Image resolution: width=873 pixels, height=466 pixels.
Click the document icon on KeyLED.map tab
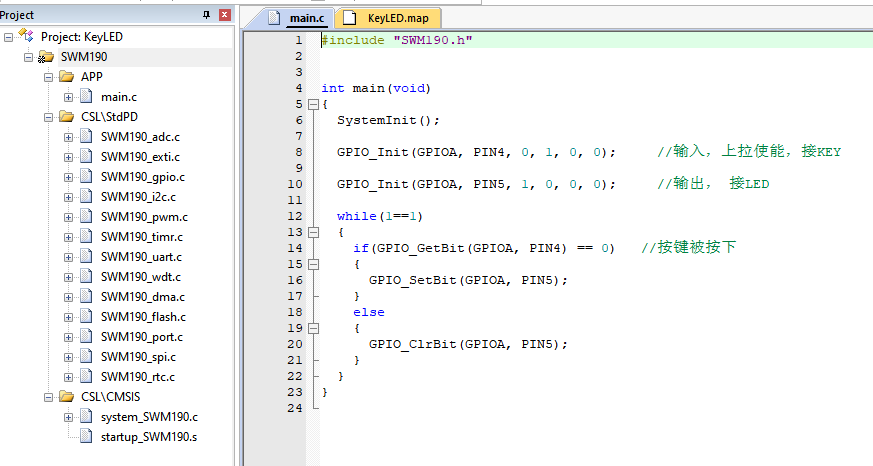[349, 18]
